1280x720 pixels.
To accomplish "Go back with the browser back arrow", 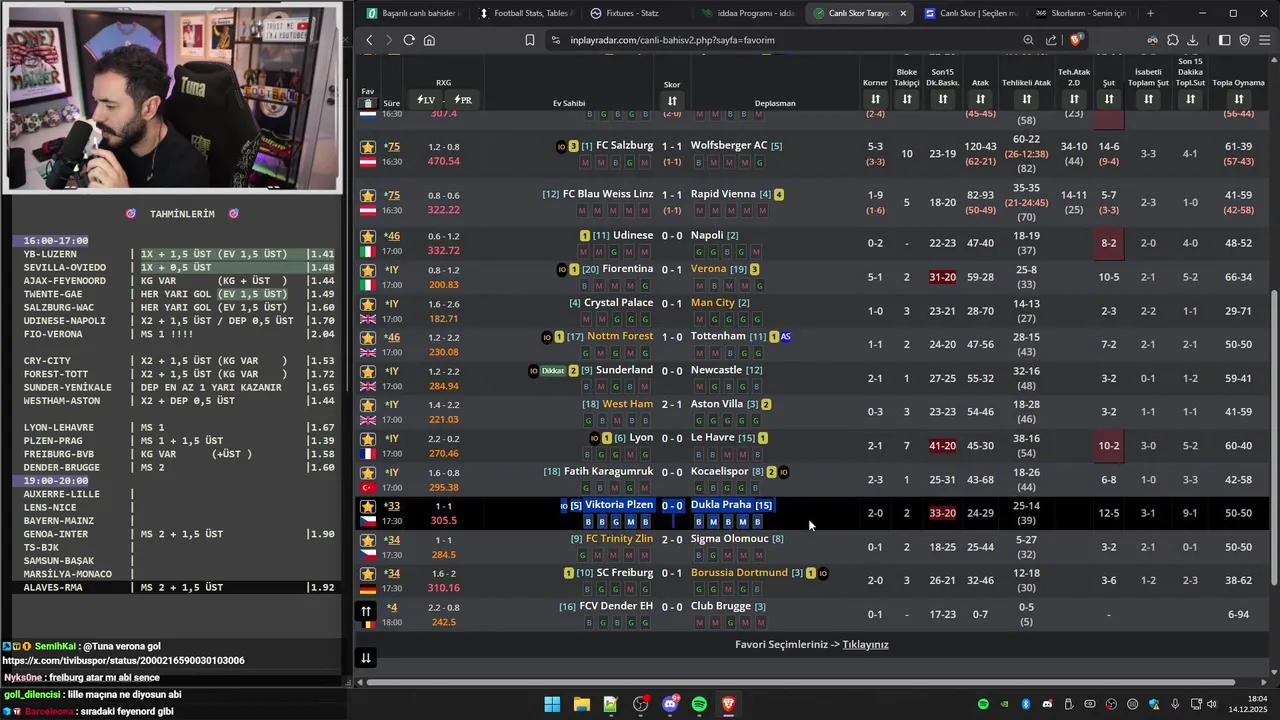I will (x=369, y=40).
